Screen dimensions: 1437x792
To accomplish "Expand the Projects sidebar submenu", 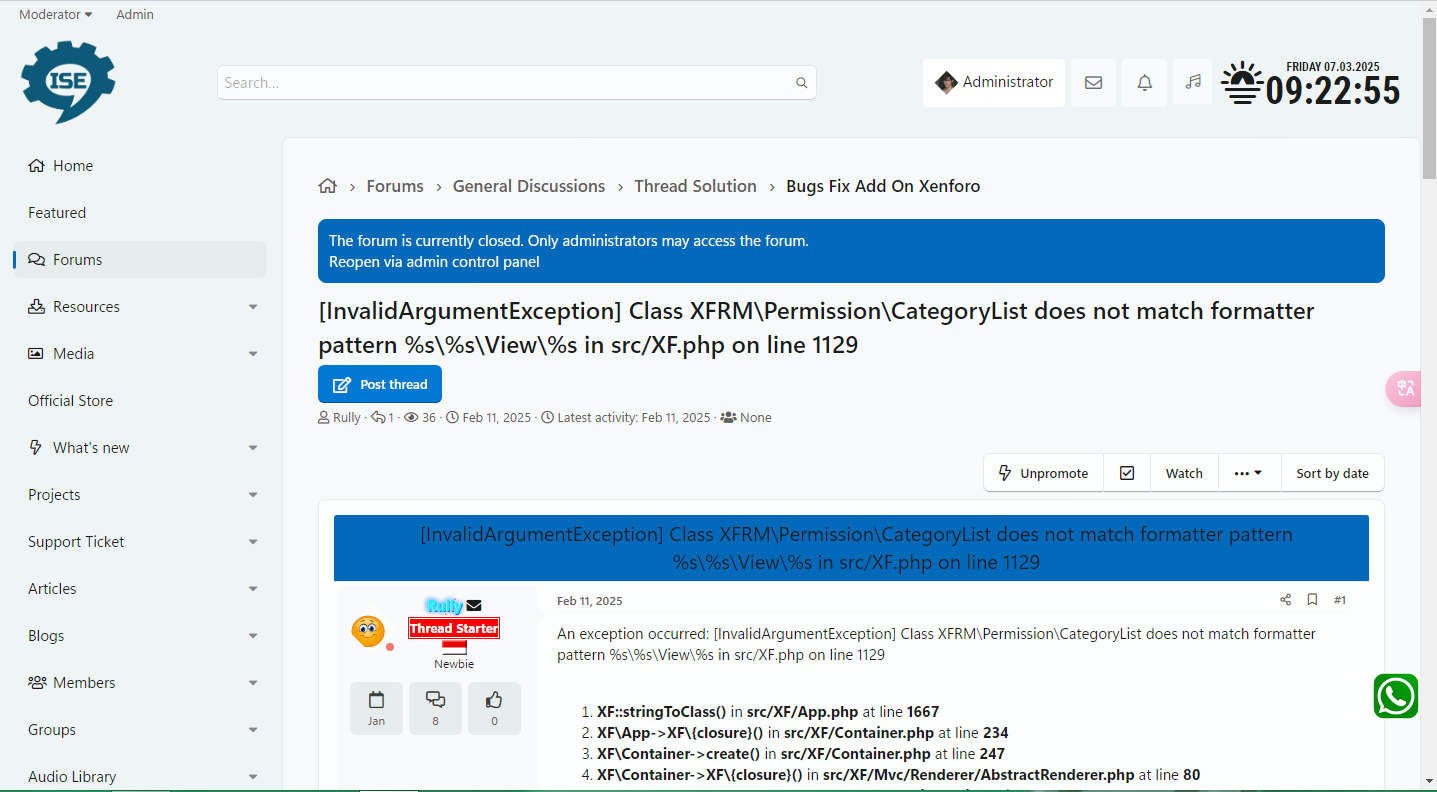I will click(253, 495).
